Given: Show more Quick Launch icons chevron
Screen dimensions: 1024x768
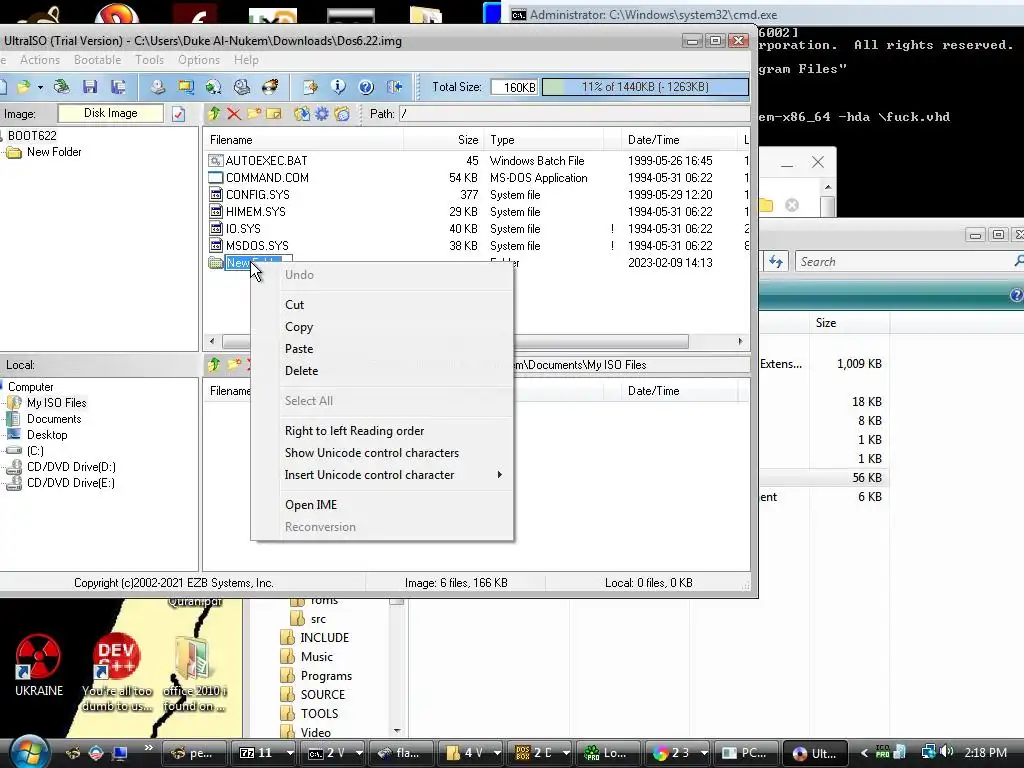Looking at the screenshot, I should tap(148, 748).
